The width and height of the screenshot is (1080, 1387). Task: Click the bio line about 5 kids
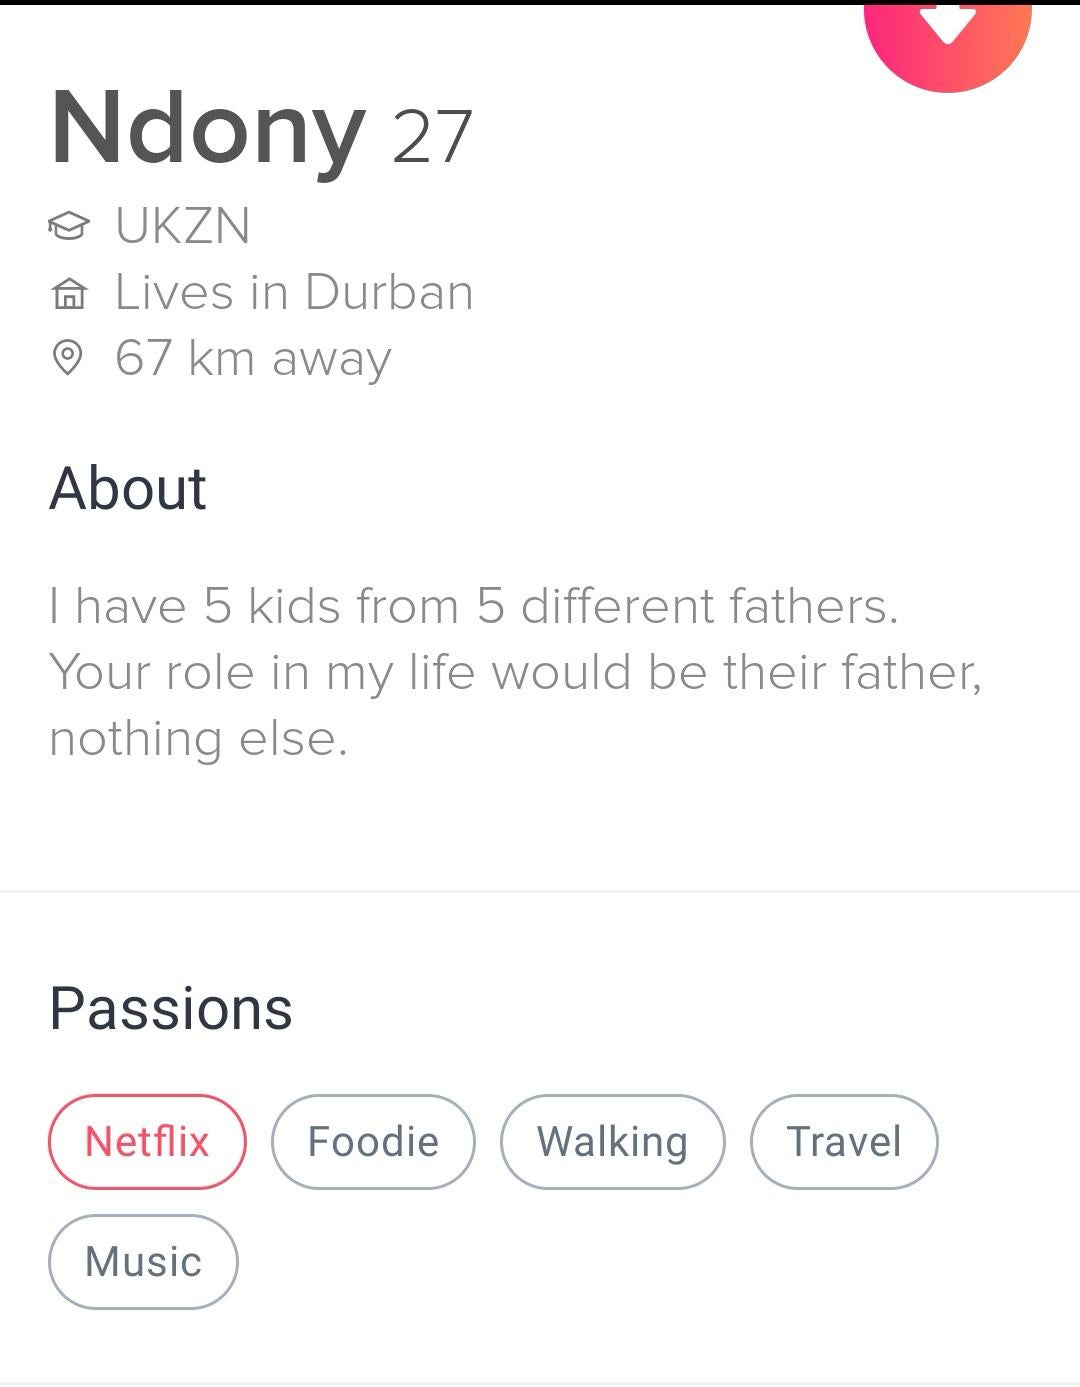point(474,606)
